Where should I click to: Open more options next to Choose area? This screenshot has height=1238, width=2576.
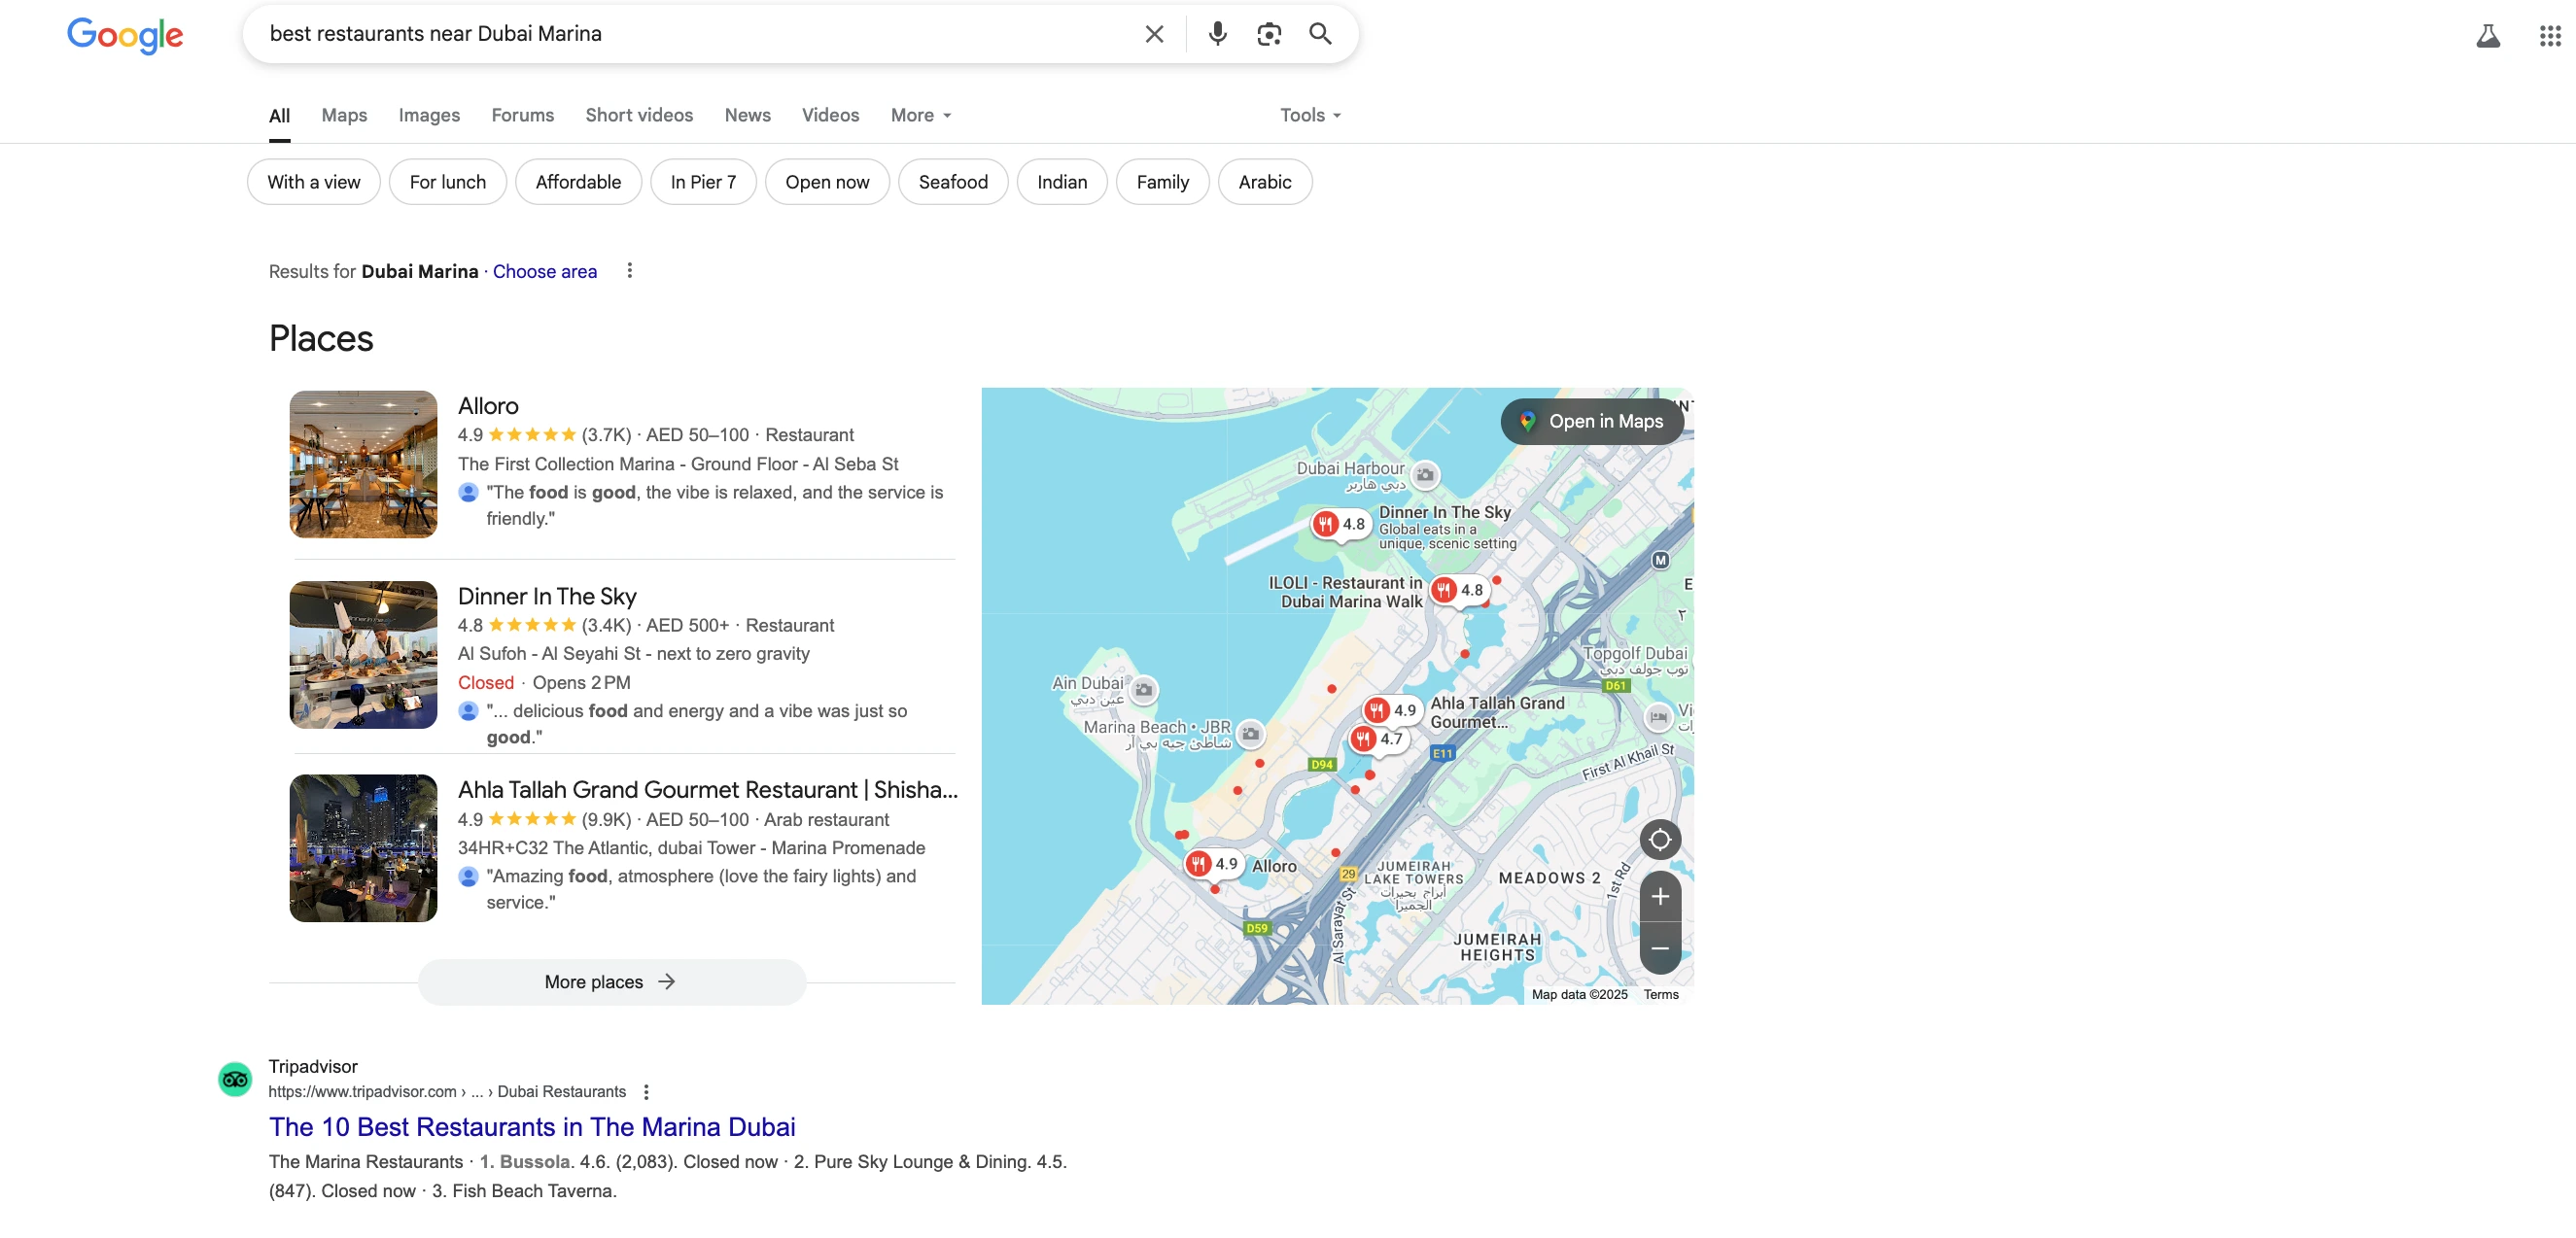pos(629,271)
